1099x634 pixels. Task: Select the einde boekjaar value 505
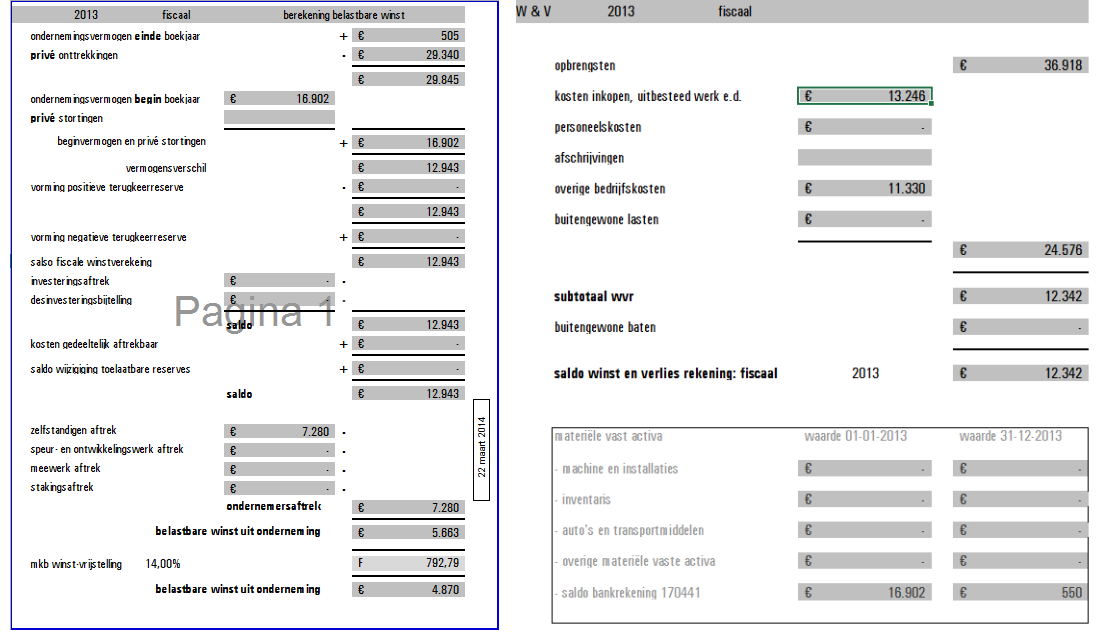click(408, 36)
